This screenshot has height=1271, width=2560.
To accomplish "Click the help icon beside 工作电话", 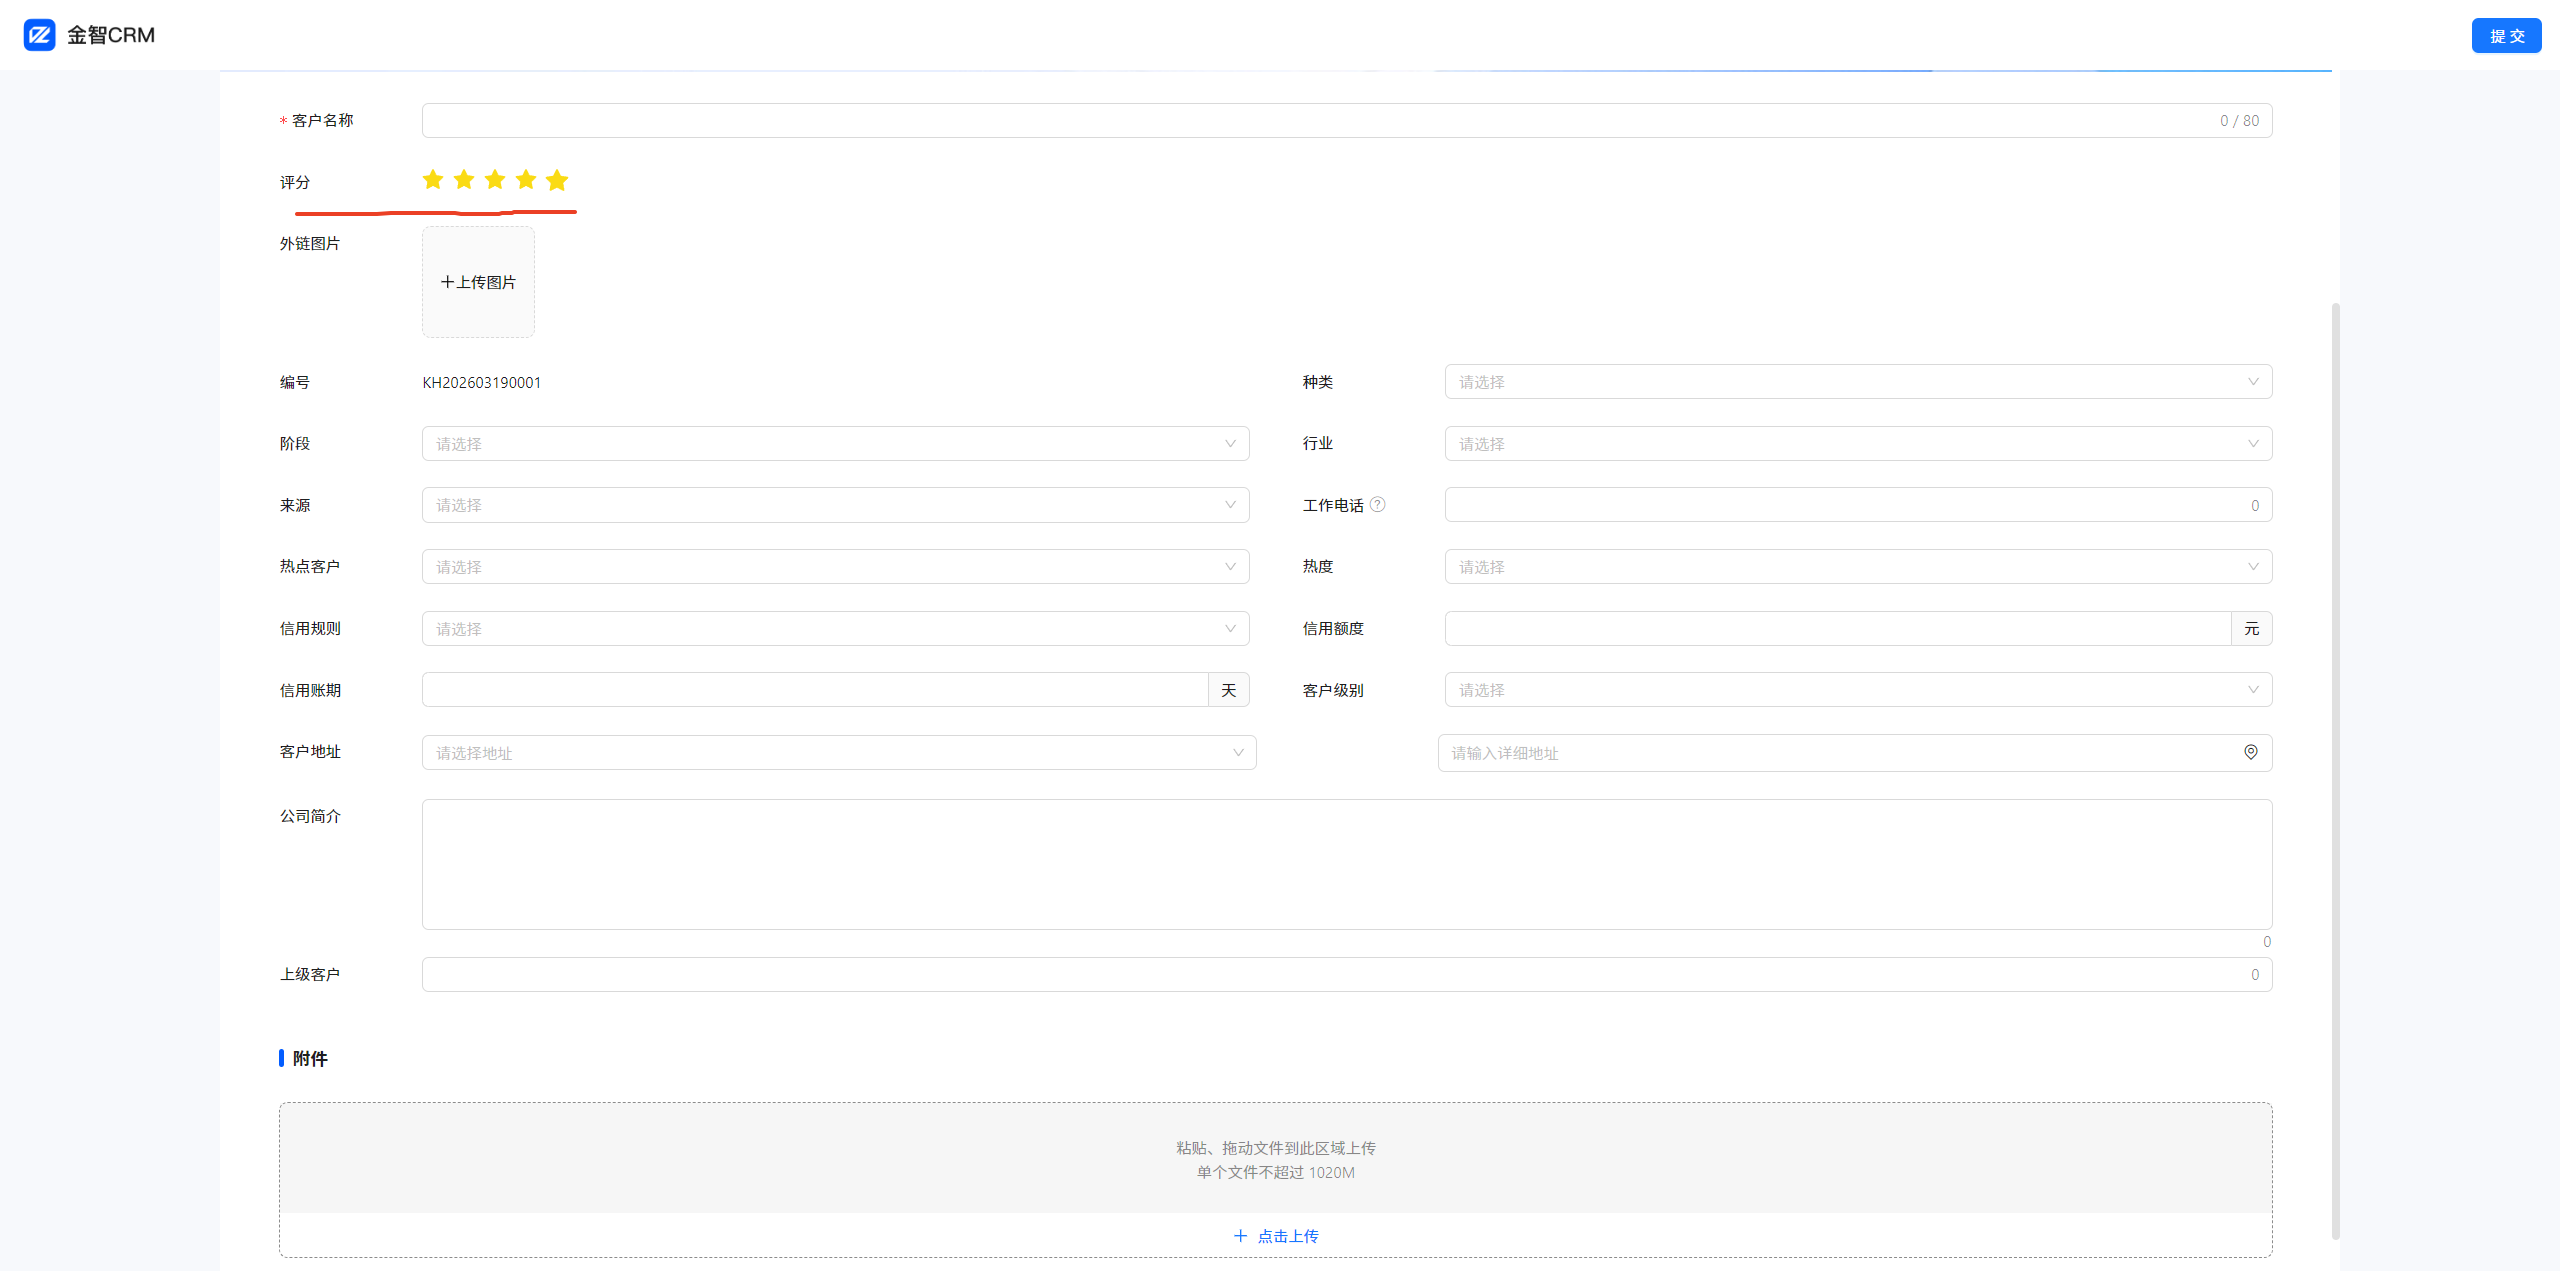I will [x=1378, y=505].
